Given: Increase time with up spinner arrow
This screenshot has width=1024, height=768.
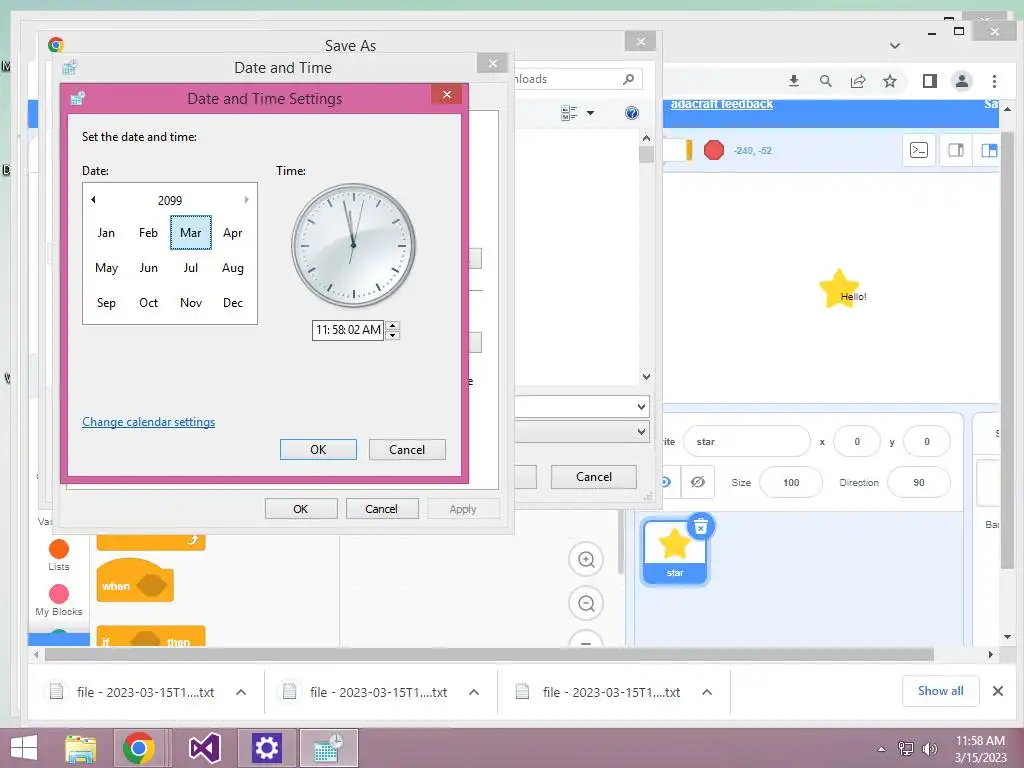Looking at the screenshot, I should pyautogui.click(x=392, y=325).
